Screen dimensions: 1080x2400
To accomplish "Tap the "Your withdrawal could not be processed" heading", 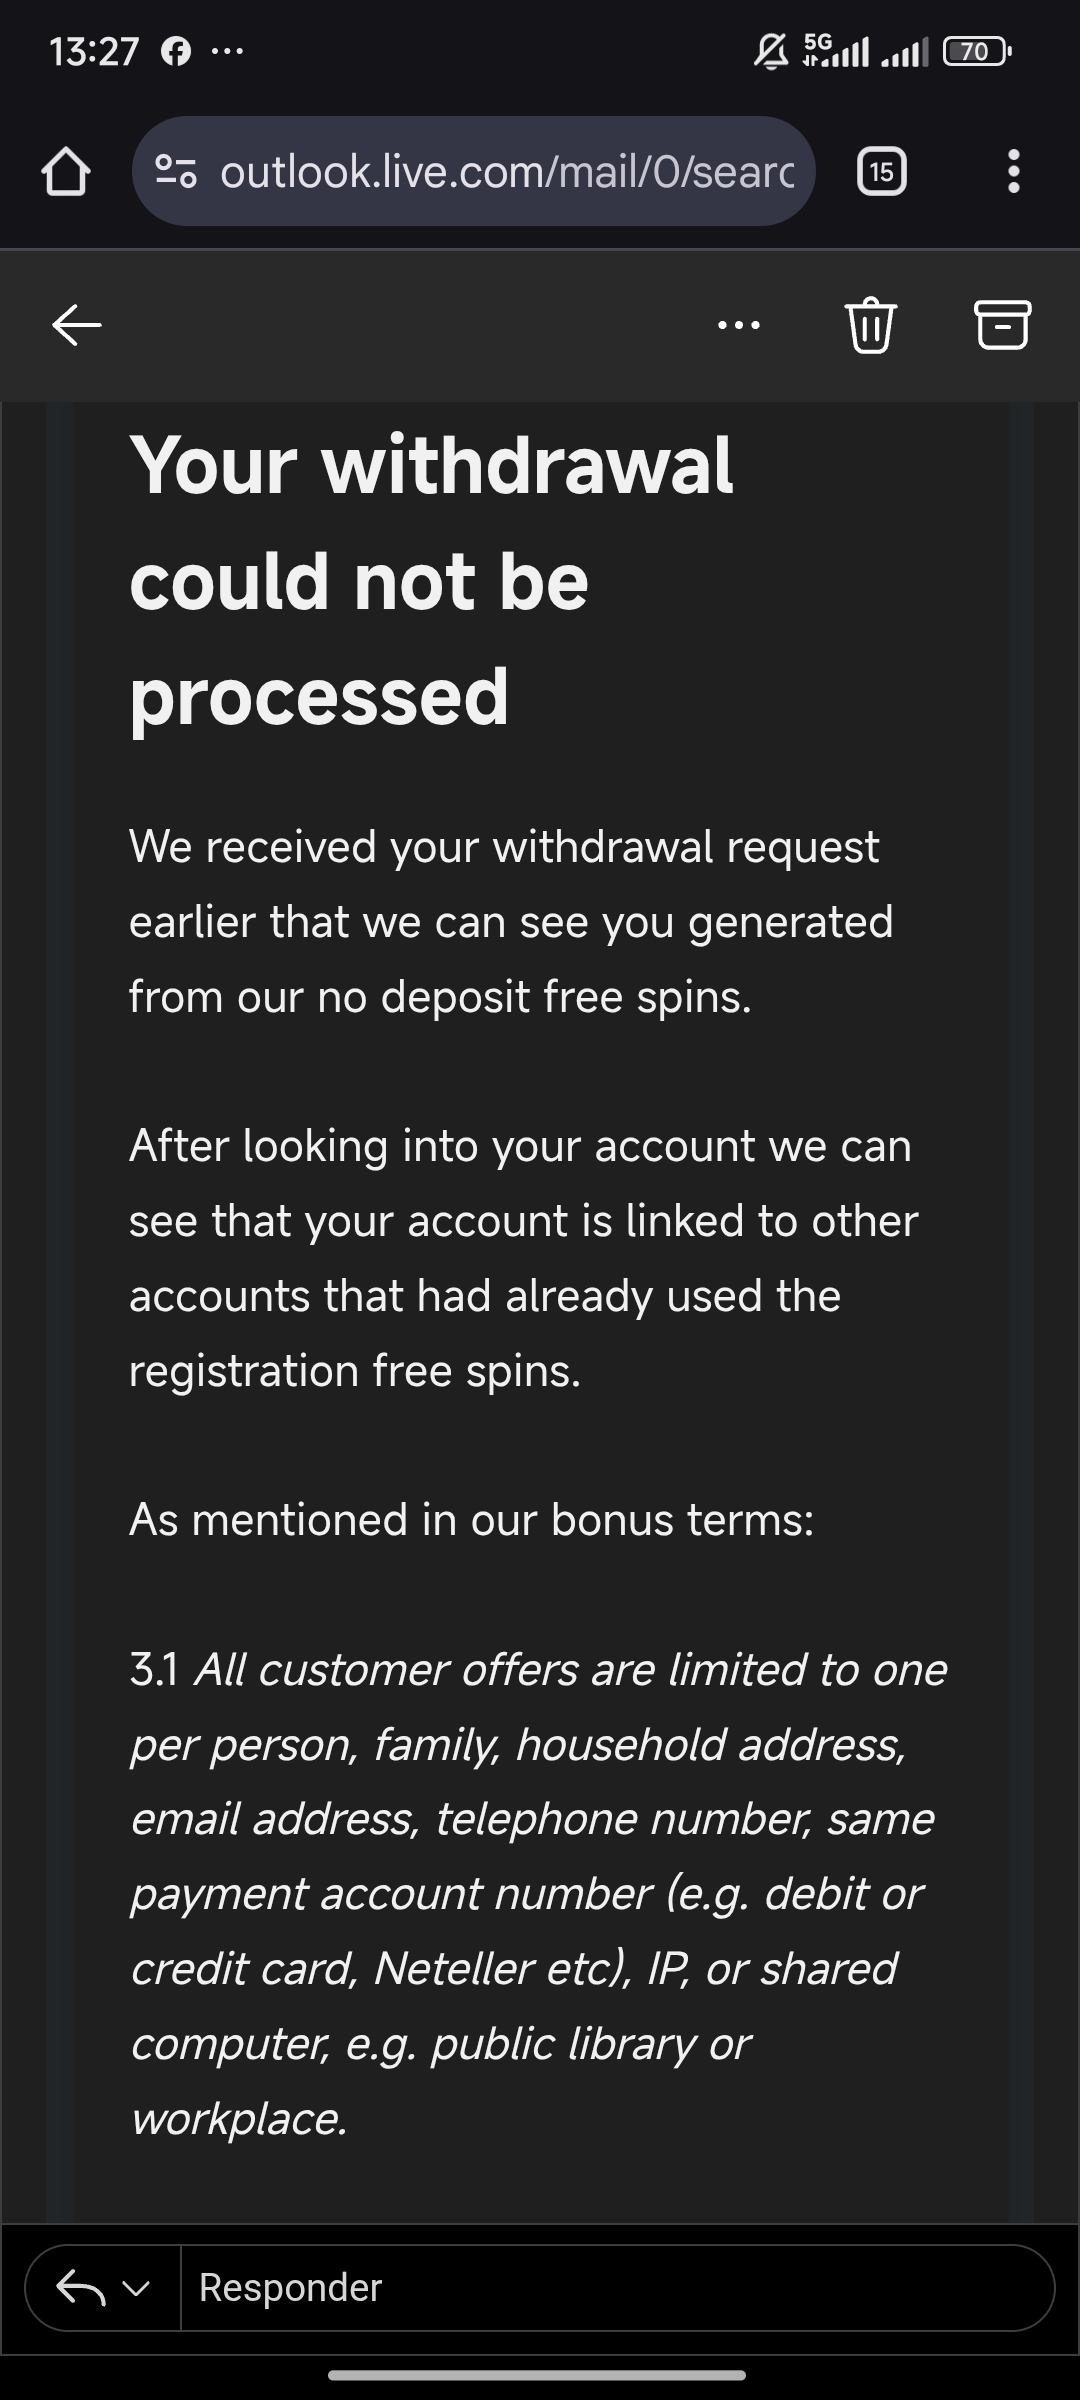I will [431, 580].
